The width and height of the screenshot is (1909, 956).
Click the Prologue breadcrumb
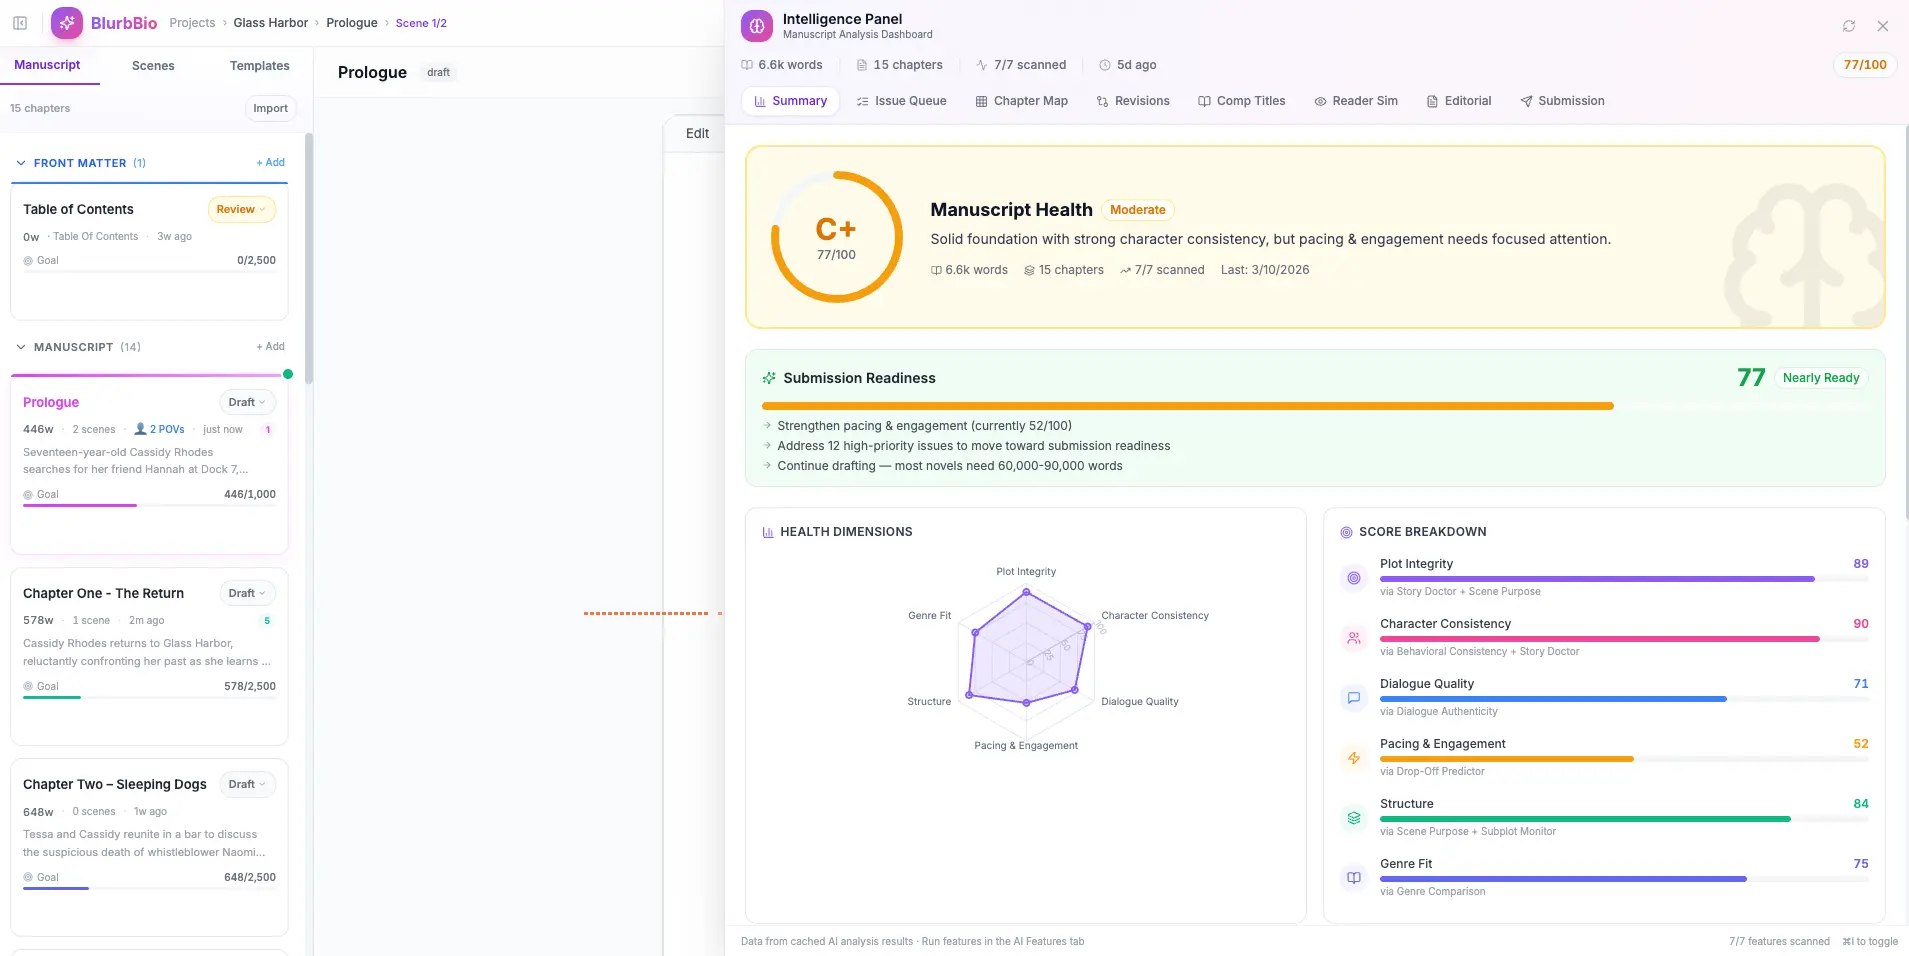pyautogui.click(x=352, y=23)
